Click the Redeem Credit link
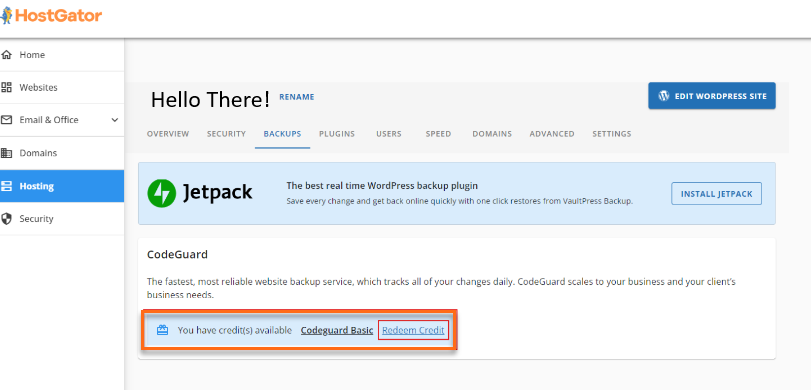The height and width of the screenshot is (390, 811). click(413, 330)
